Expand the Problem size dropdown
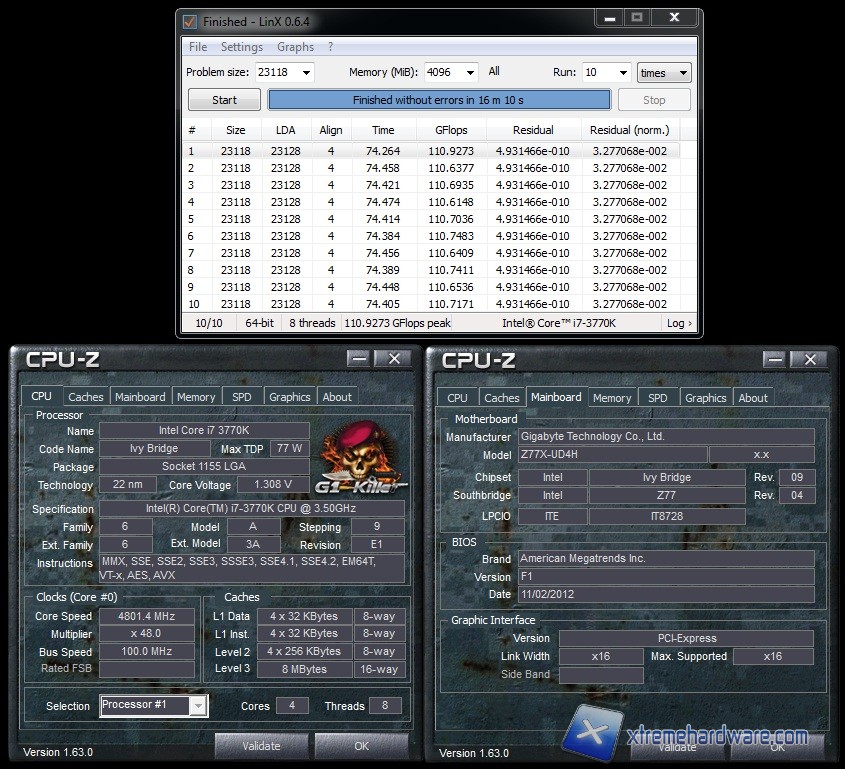This screenshot has height=769, width=845. point(306,73)
